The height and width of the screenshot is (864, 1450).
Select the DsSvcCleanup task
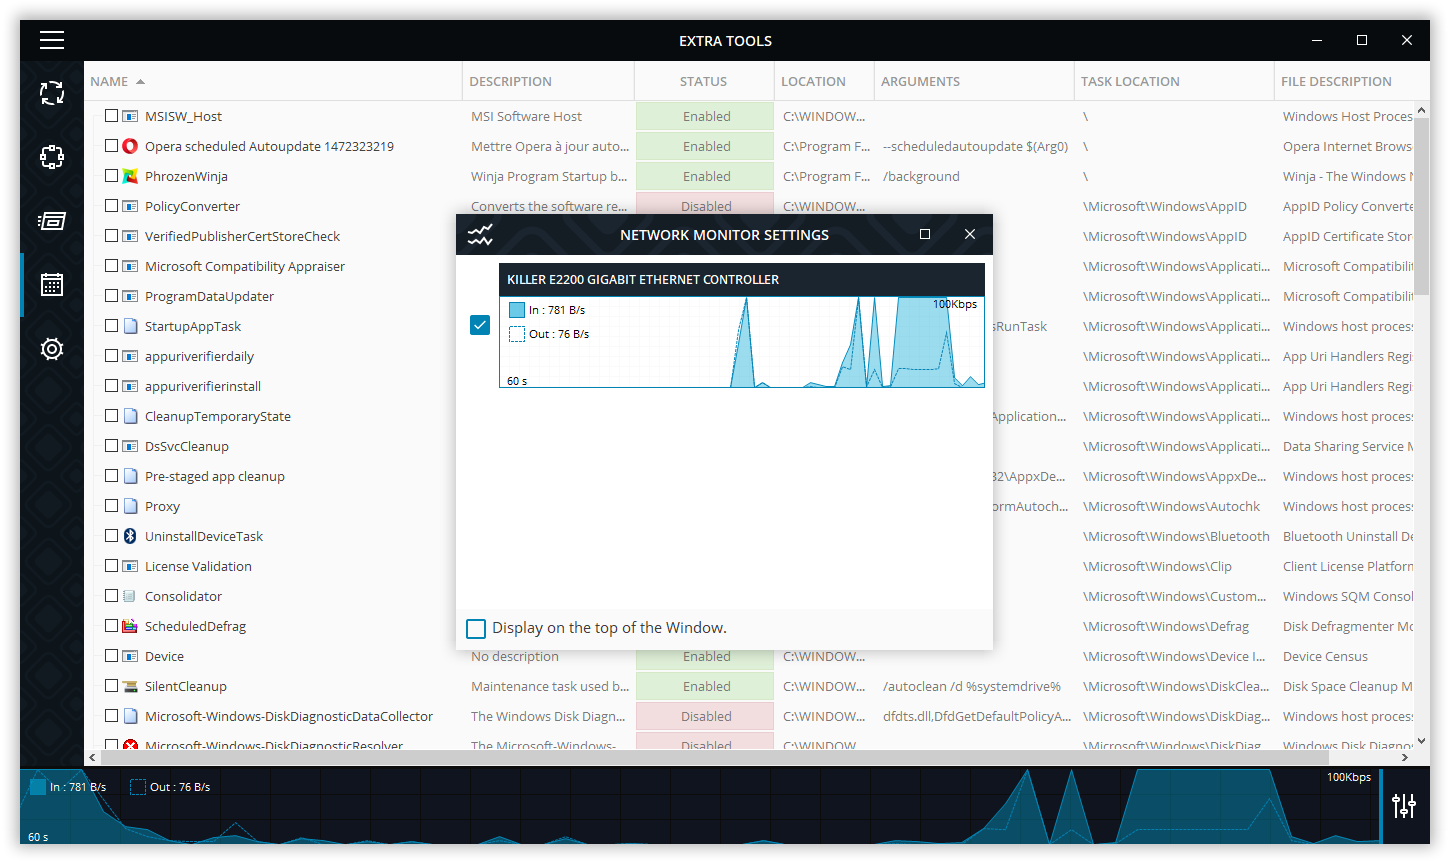coord(187,446)
